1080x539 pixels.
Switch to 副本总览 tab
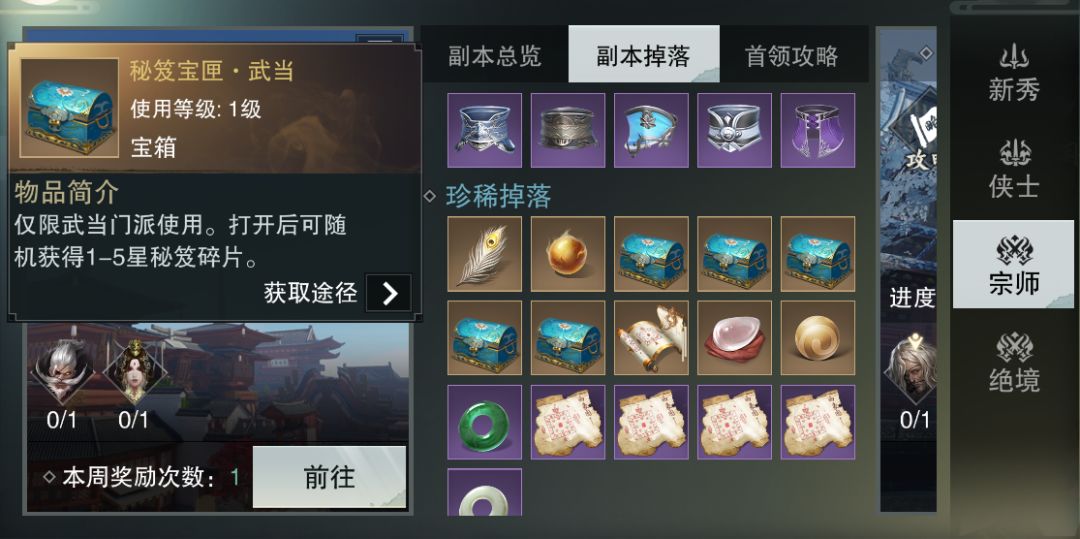click(495, 56)
